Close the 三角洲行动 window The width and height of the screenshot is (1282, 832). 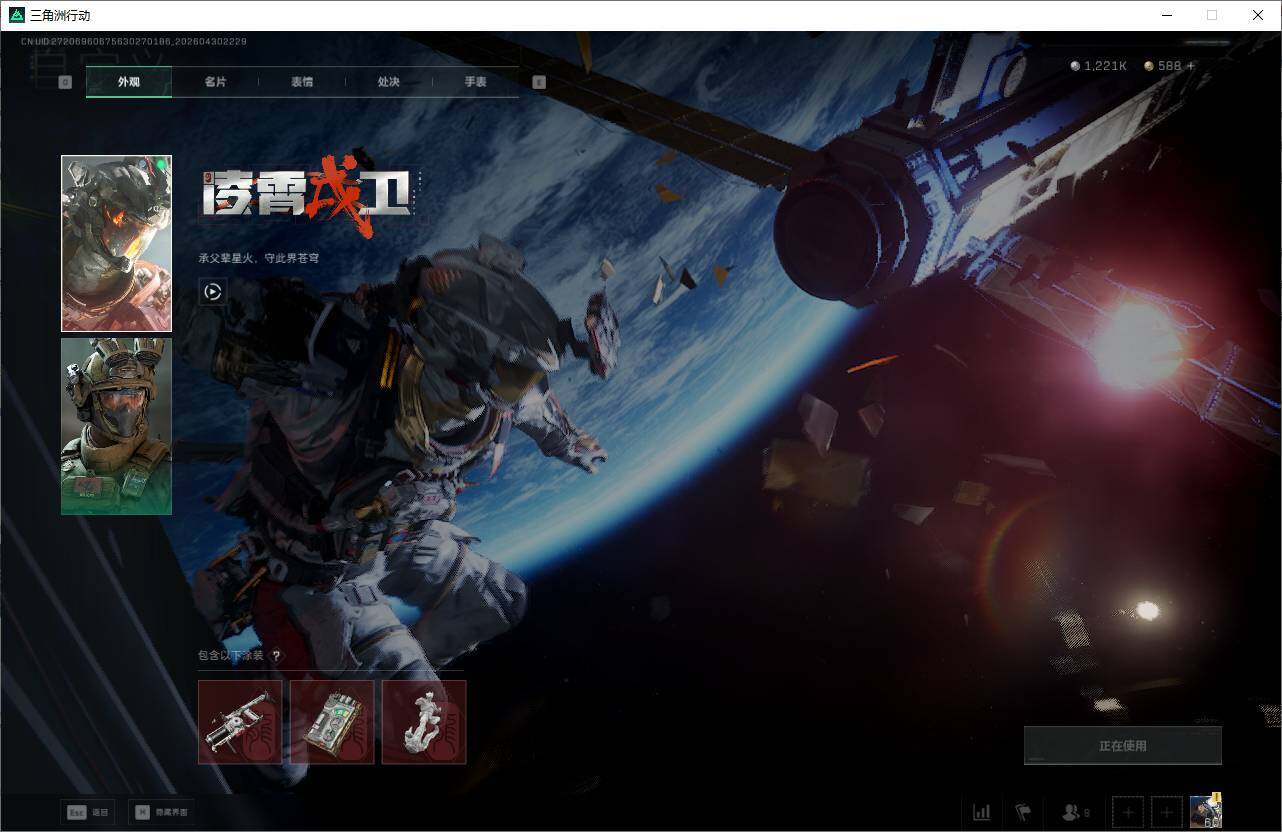coord(1258,15)
